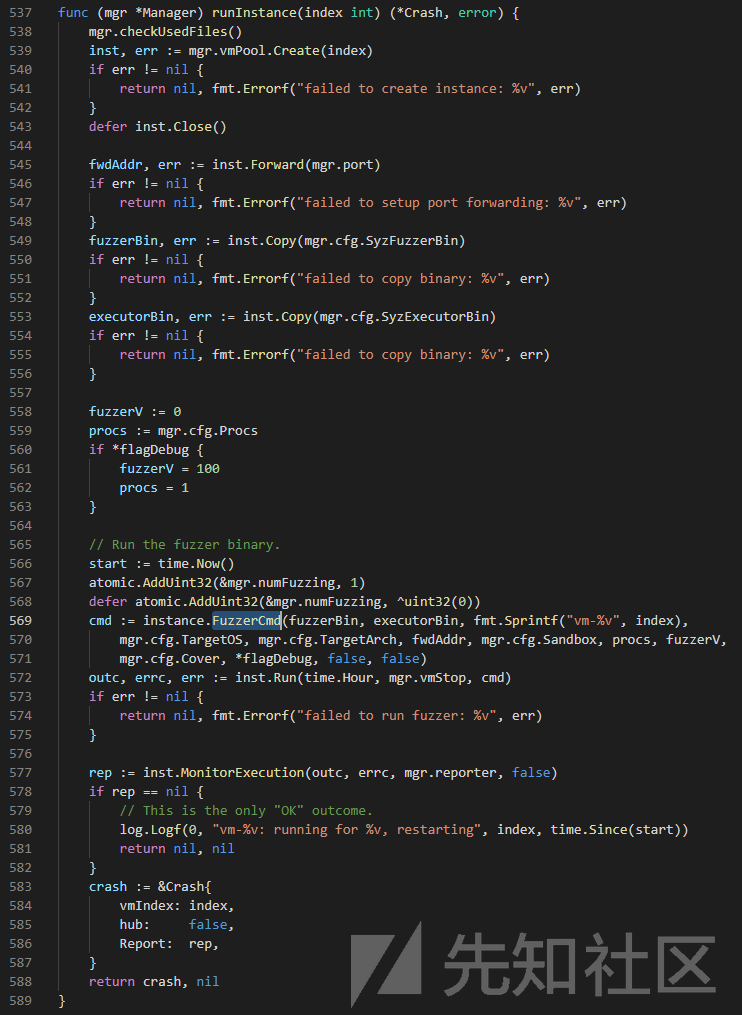
Task: Click mgr.vmStop argument
Action: tap(427, 677)
